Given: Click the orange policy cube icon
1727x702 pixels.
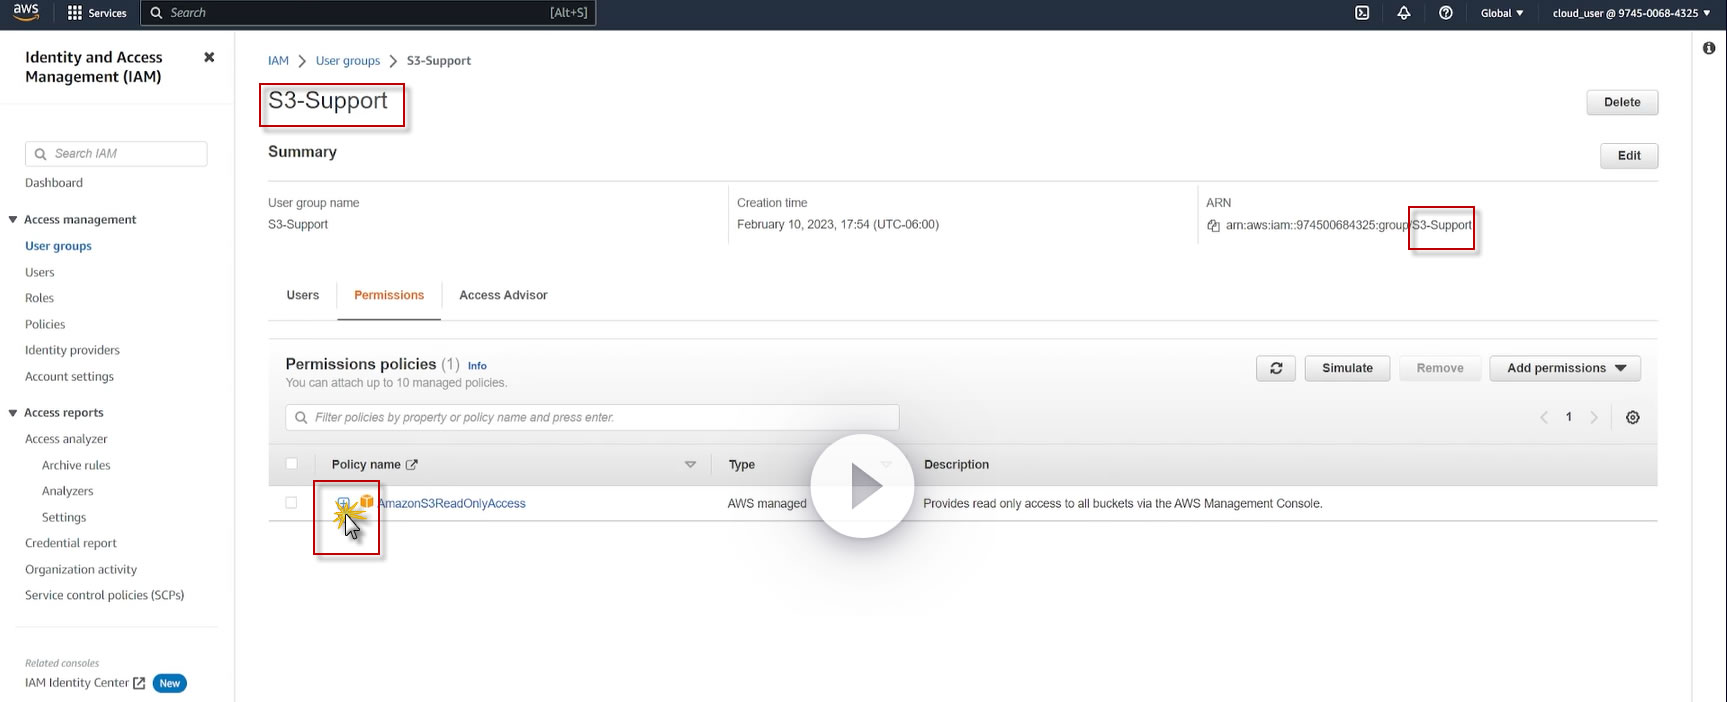Looking at the screenshot, I should 367,501.
